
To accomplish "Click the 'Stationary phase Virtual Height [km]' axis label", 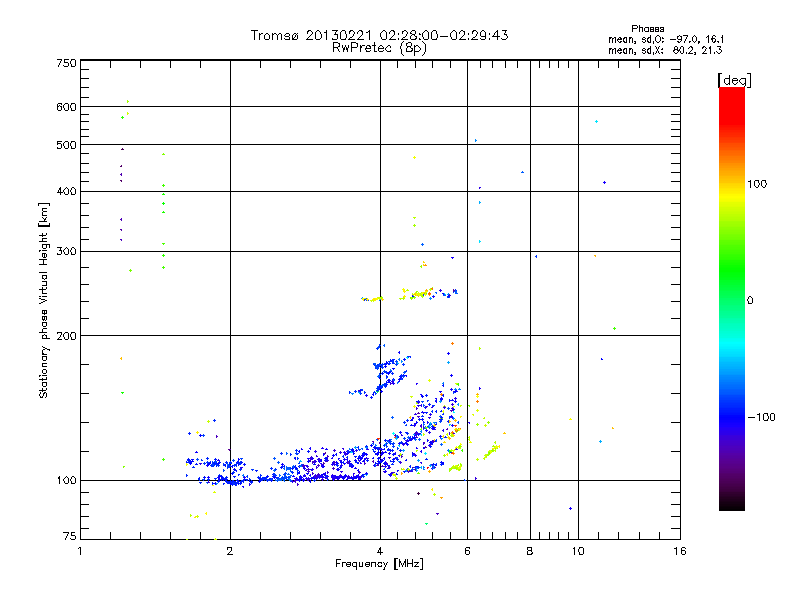I will tap(44, 300).
